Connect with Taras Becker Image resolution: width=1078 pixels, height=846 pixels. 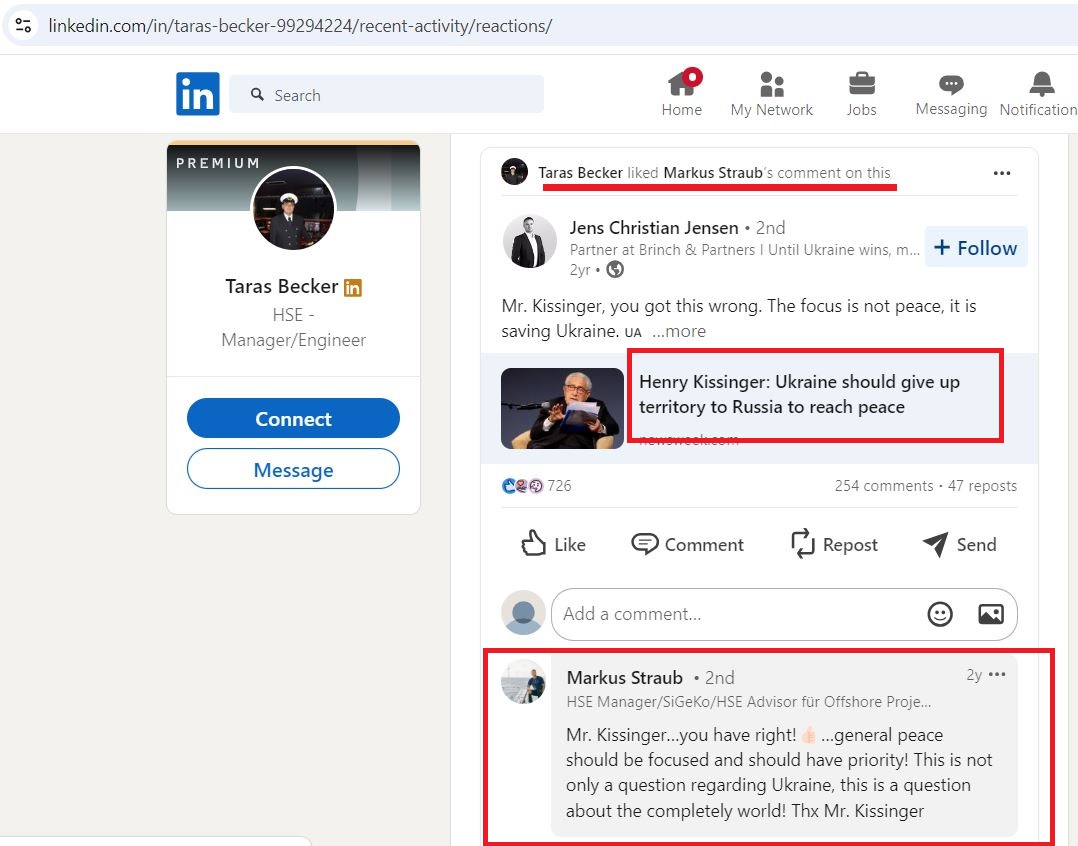[x=294, y=418]
